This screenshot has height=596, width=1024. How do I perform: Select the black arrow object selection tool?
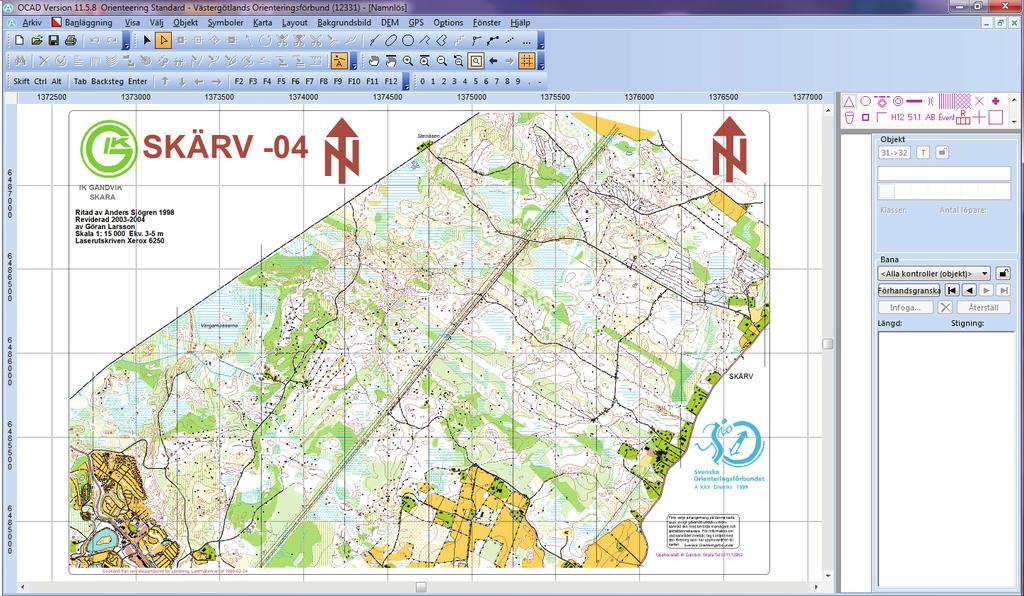click(147, 40)
